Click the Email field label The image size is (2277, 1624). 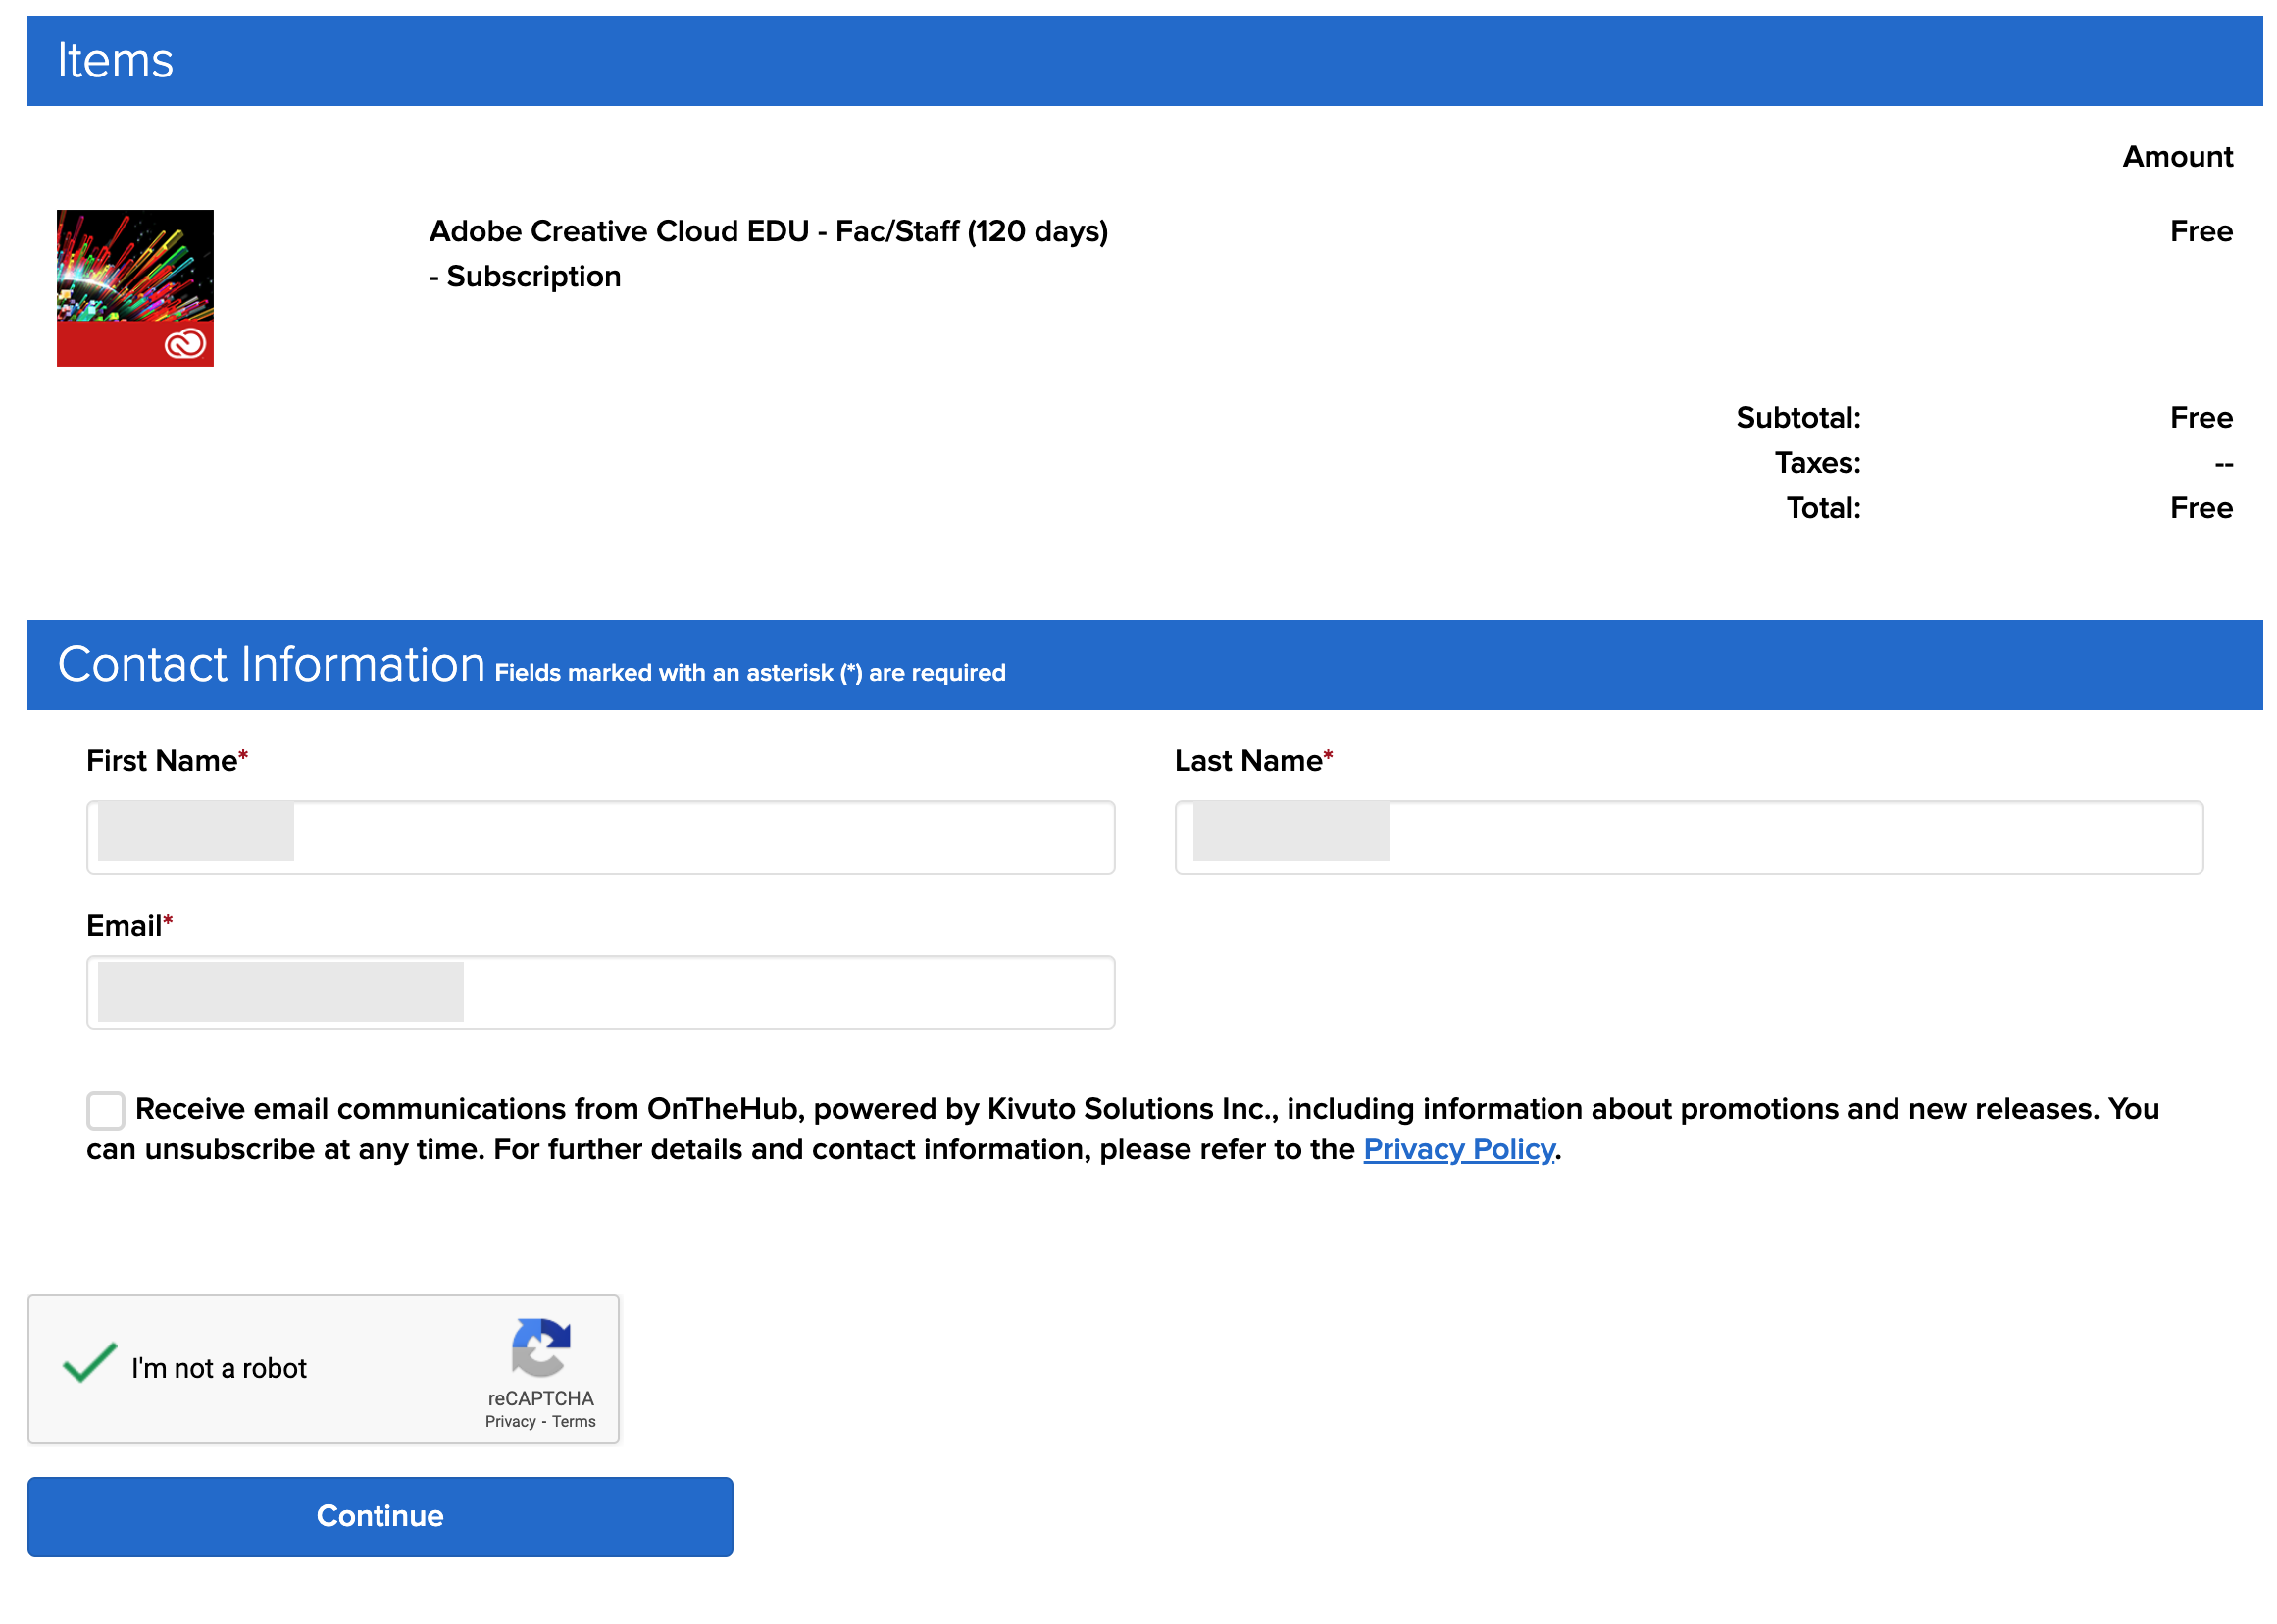[x=124, y=925]
